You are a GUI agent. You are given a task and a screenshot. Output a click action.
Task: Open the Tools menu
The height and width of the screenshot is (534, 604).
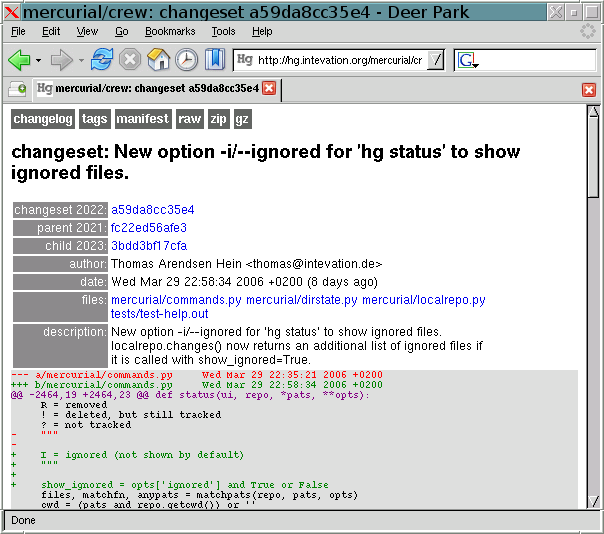(223, 31)
